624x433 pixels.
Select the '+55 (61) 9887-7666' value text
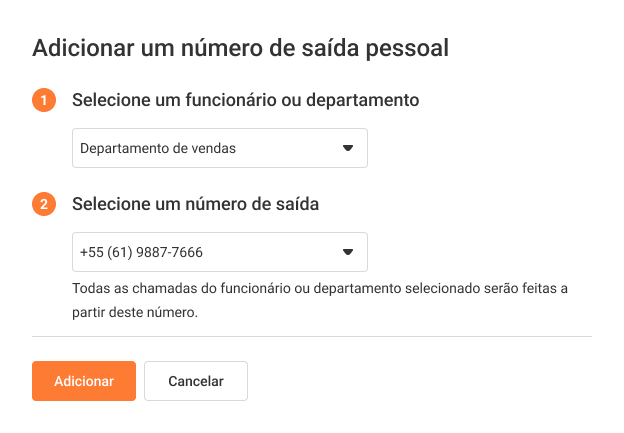(134, 253)
